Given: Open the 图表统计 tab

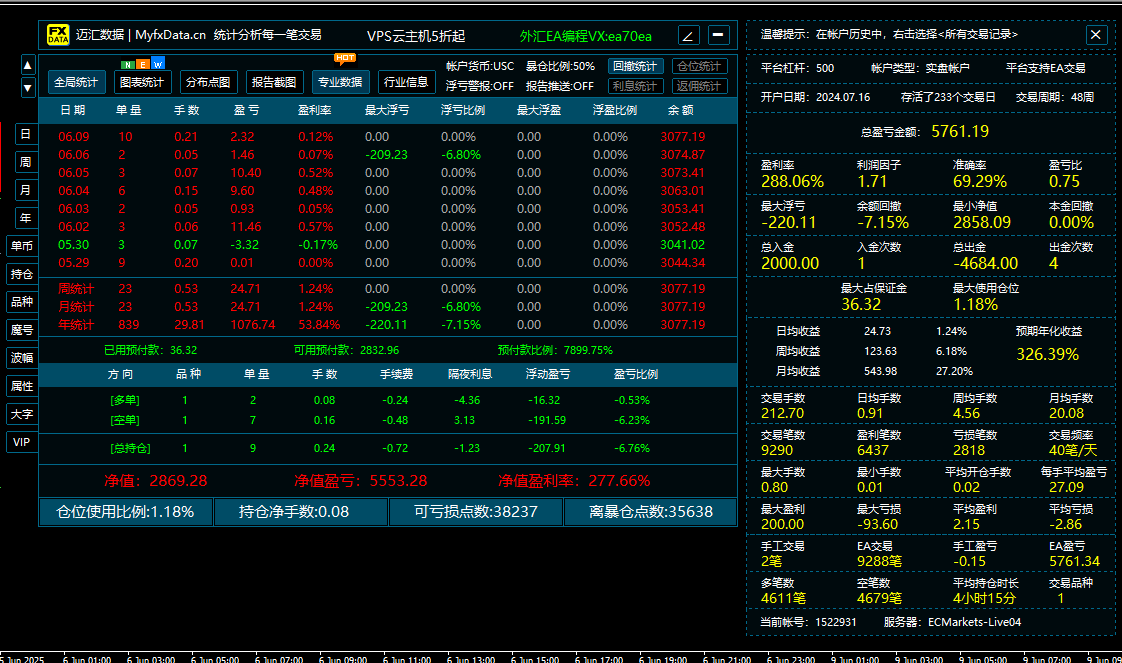Looking at the screenshot, I should [142, 82].
